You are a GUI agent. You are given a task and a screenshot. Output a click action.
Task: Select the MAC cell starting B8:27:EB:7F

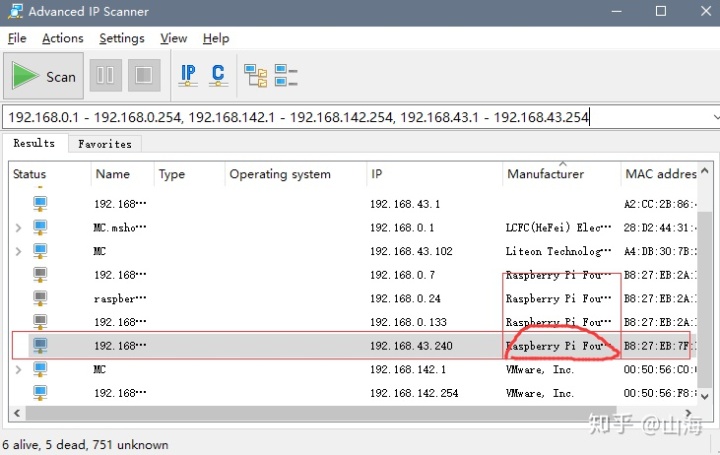coord(659,346)
